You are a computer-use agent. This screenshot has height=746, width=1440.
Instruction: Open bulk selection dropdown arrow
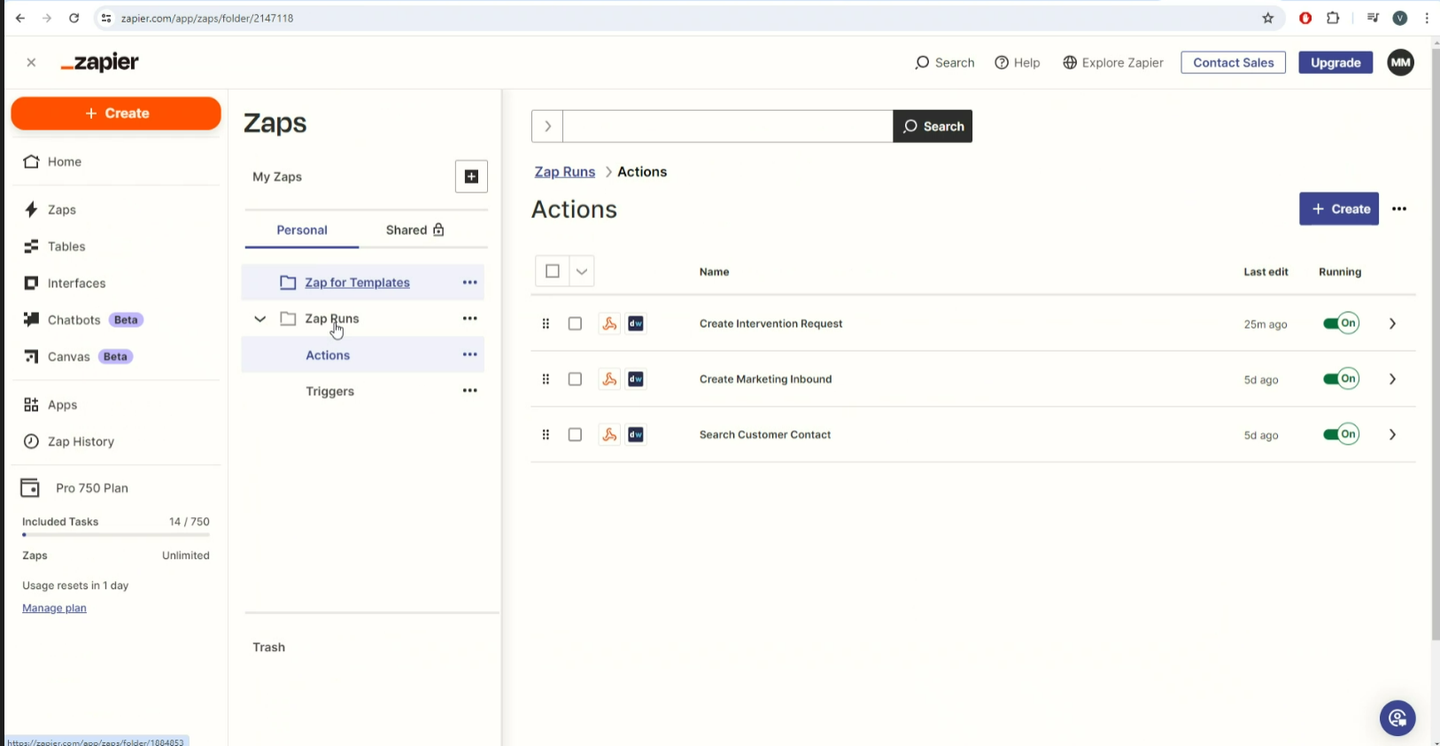tap(581, 271)
